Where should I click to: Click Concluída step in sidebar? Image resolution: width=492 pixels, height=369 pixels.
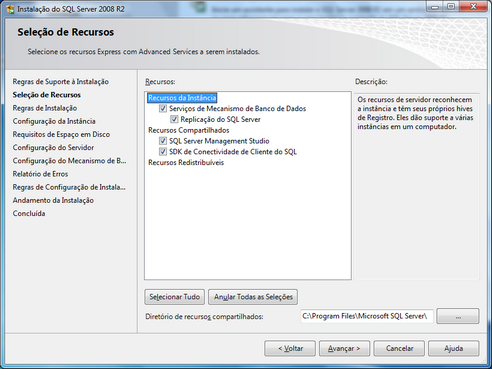29,213
